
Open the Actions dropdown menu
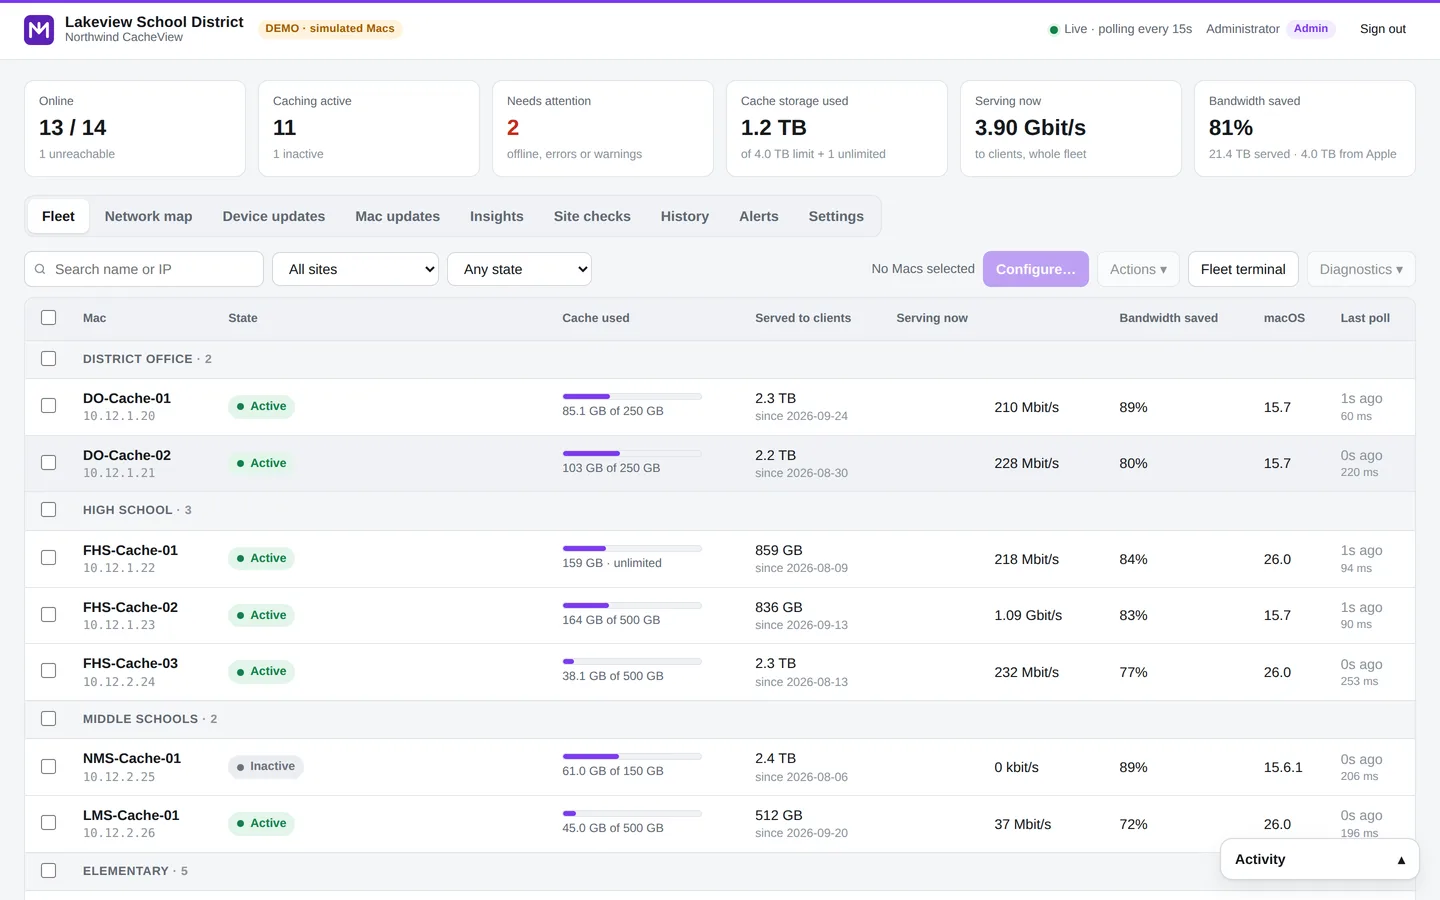click(x=1138, y=269)
